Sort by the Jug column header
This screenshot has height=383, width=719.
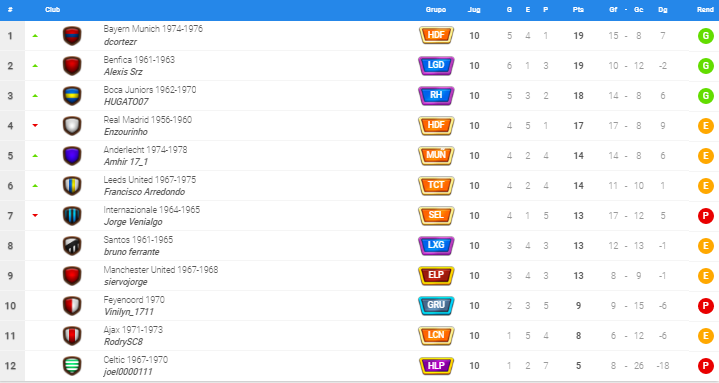(474, 10)
